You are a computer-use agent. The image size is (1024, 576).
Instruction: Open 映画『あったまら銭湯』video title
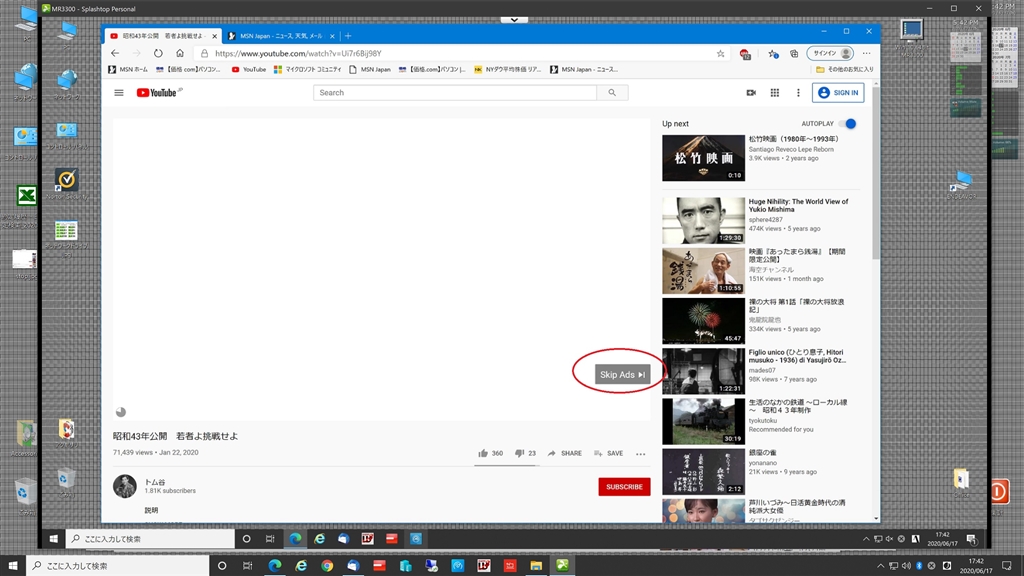point(797,255)
